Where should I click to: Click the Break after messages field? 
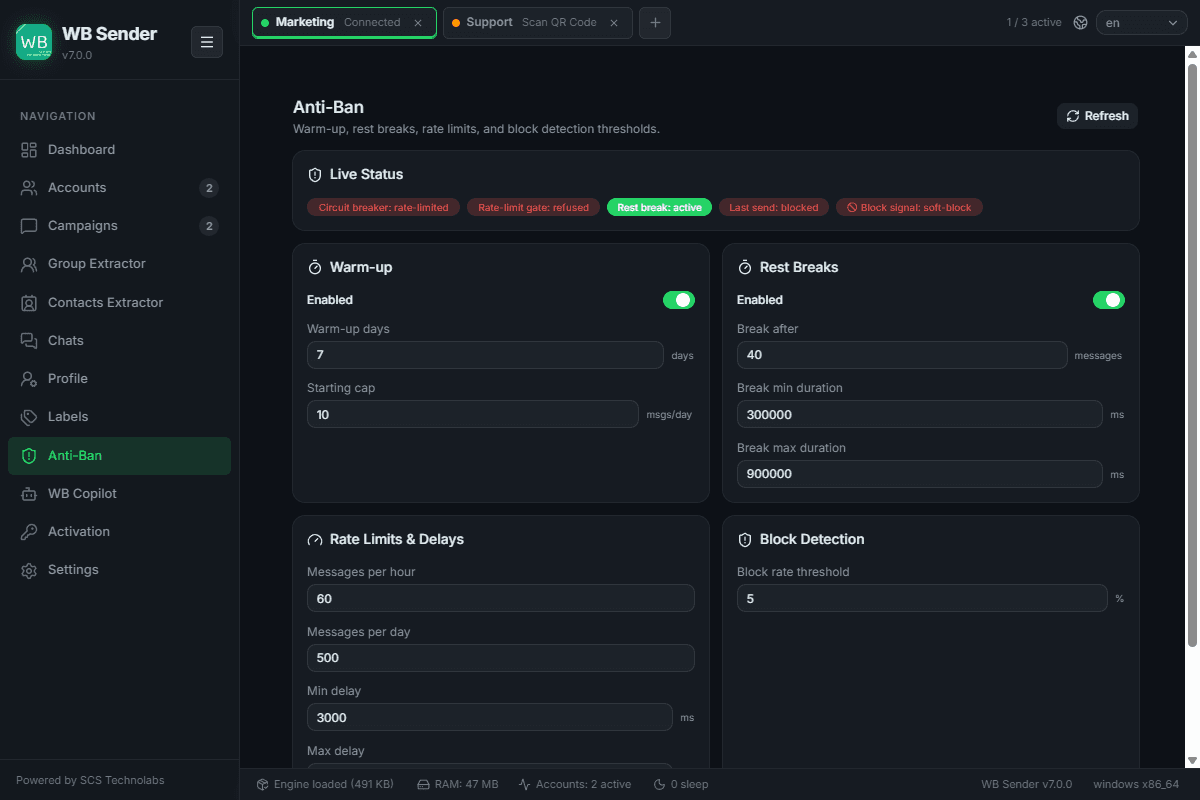tap(902, 355)
